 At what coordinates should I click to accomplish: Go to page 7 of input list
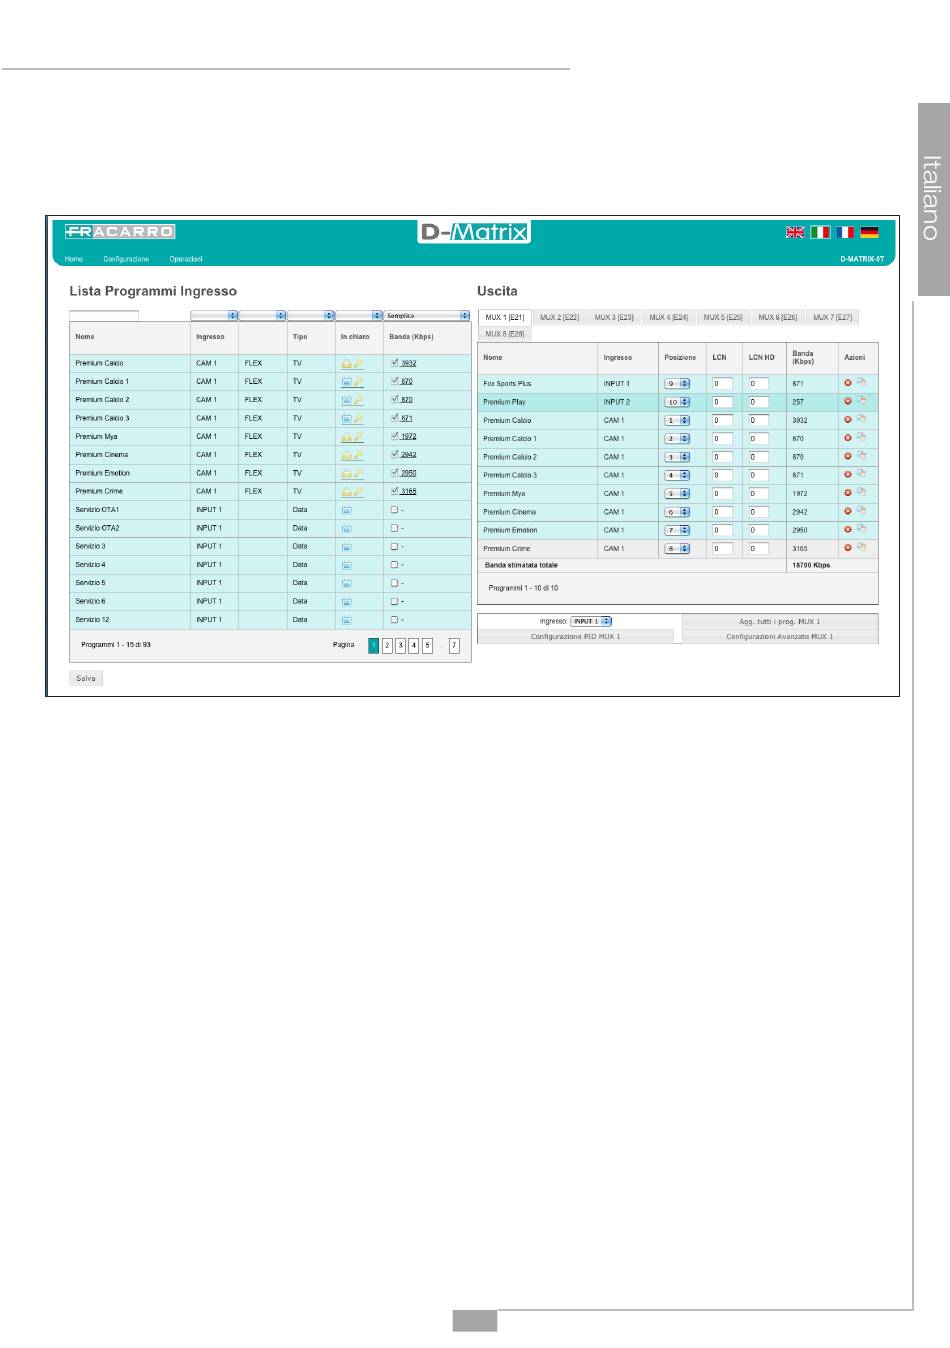[x=454, y=646]
